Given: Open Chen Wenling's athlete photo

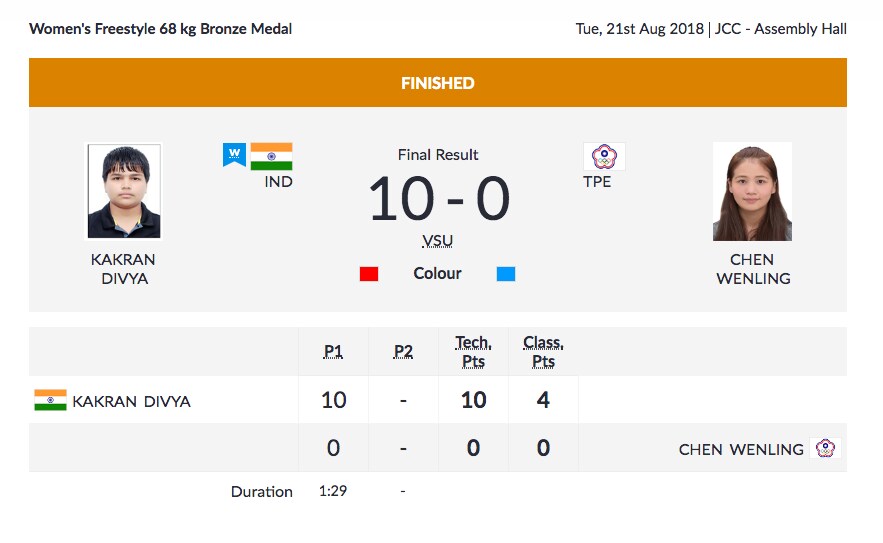Looking at the screenshot, I should click(x=752, y=192).
